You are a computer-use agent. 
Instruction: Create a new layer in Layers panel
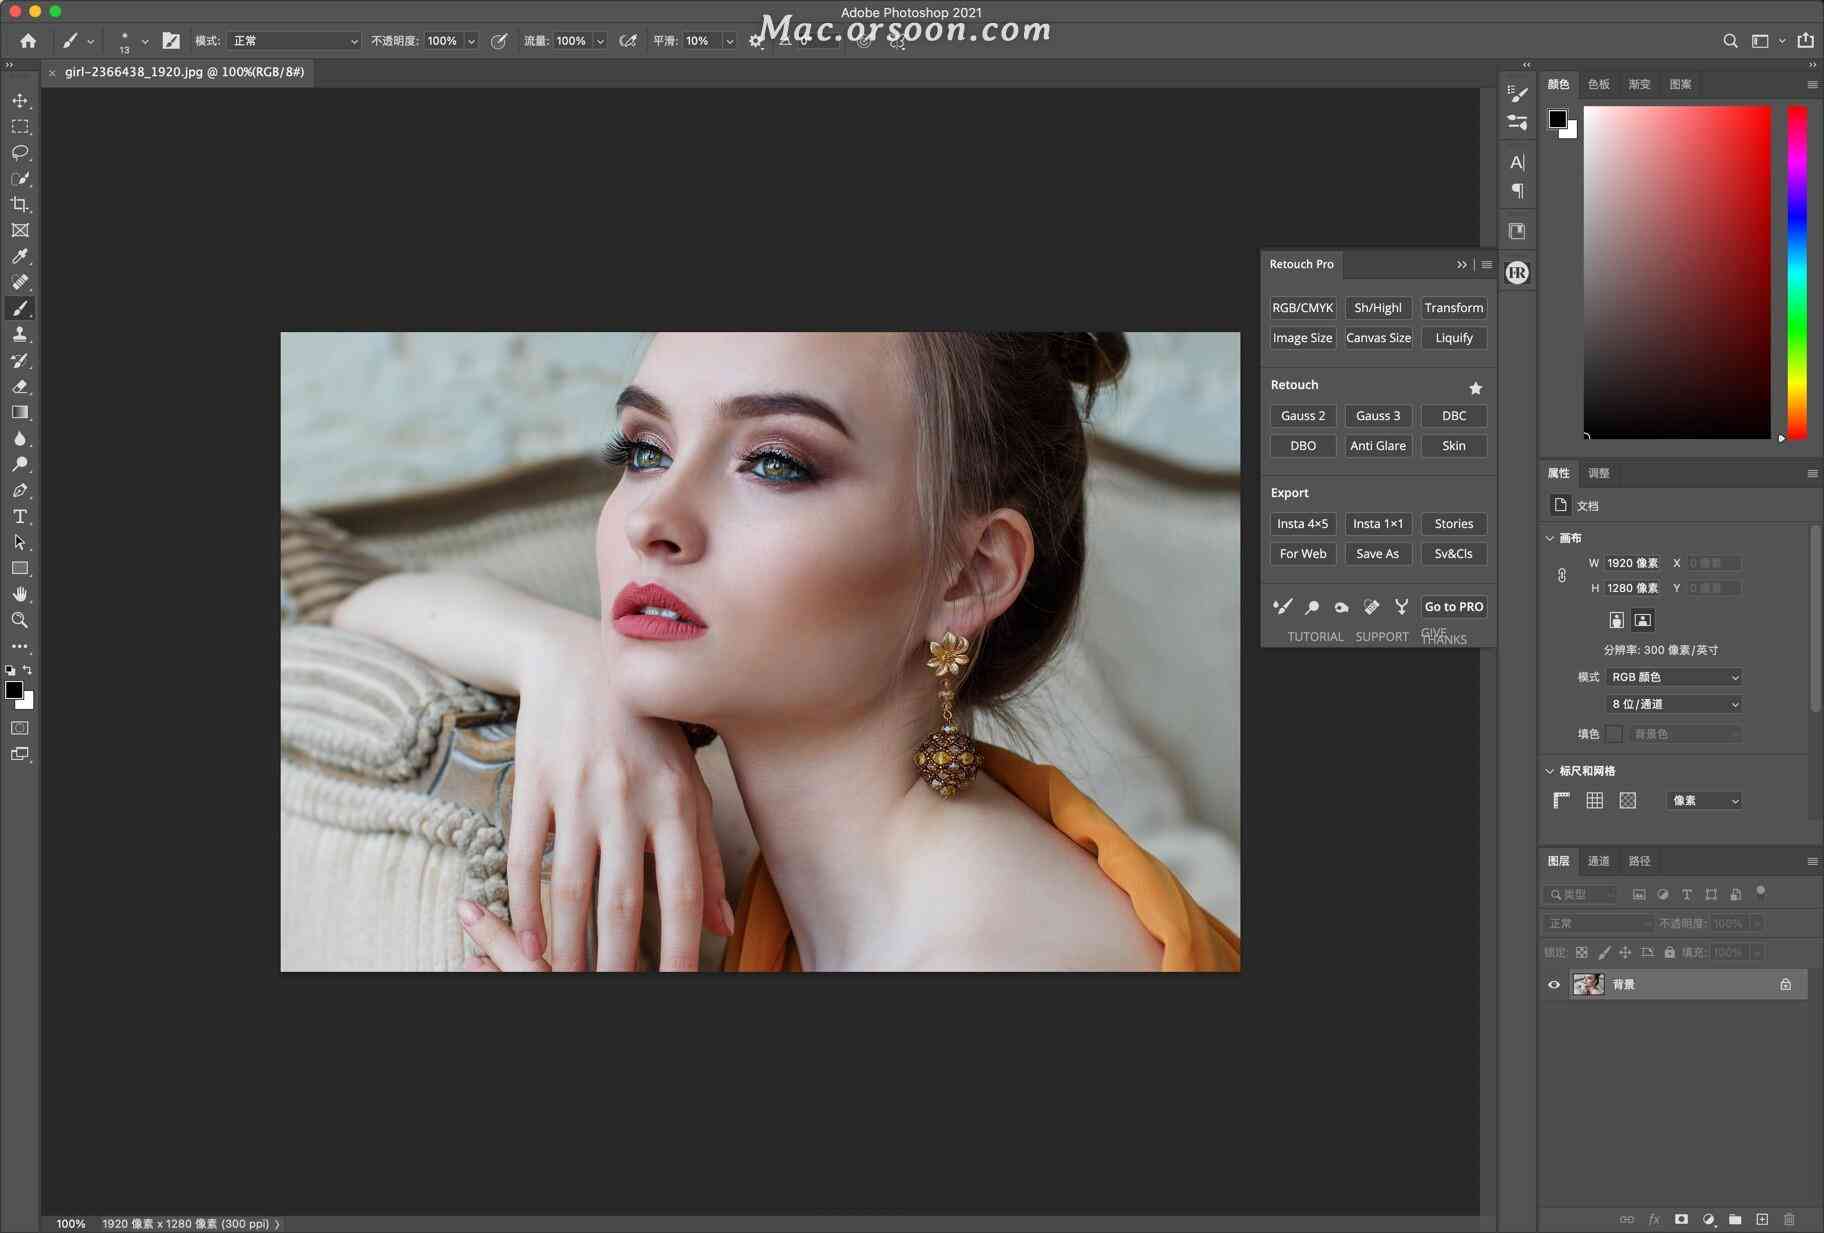(x=1762, y=1219)
